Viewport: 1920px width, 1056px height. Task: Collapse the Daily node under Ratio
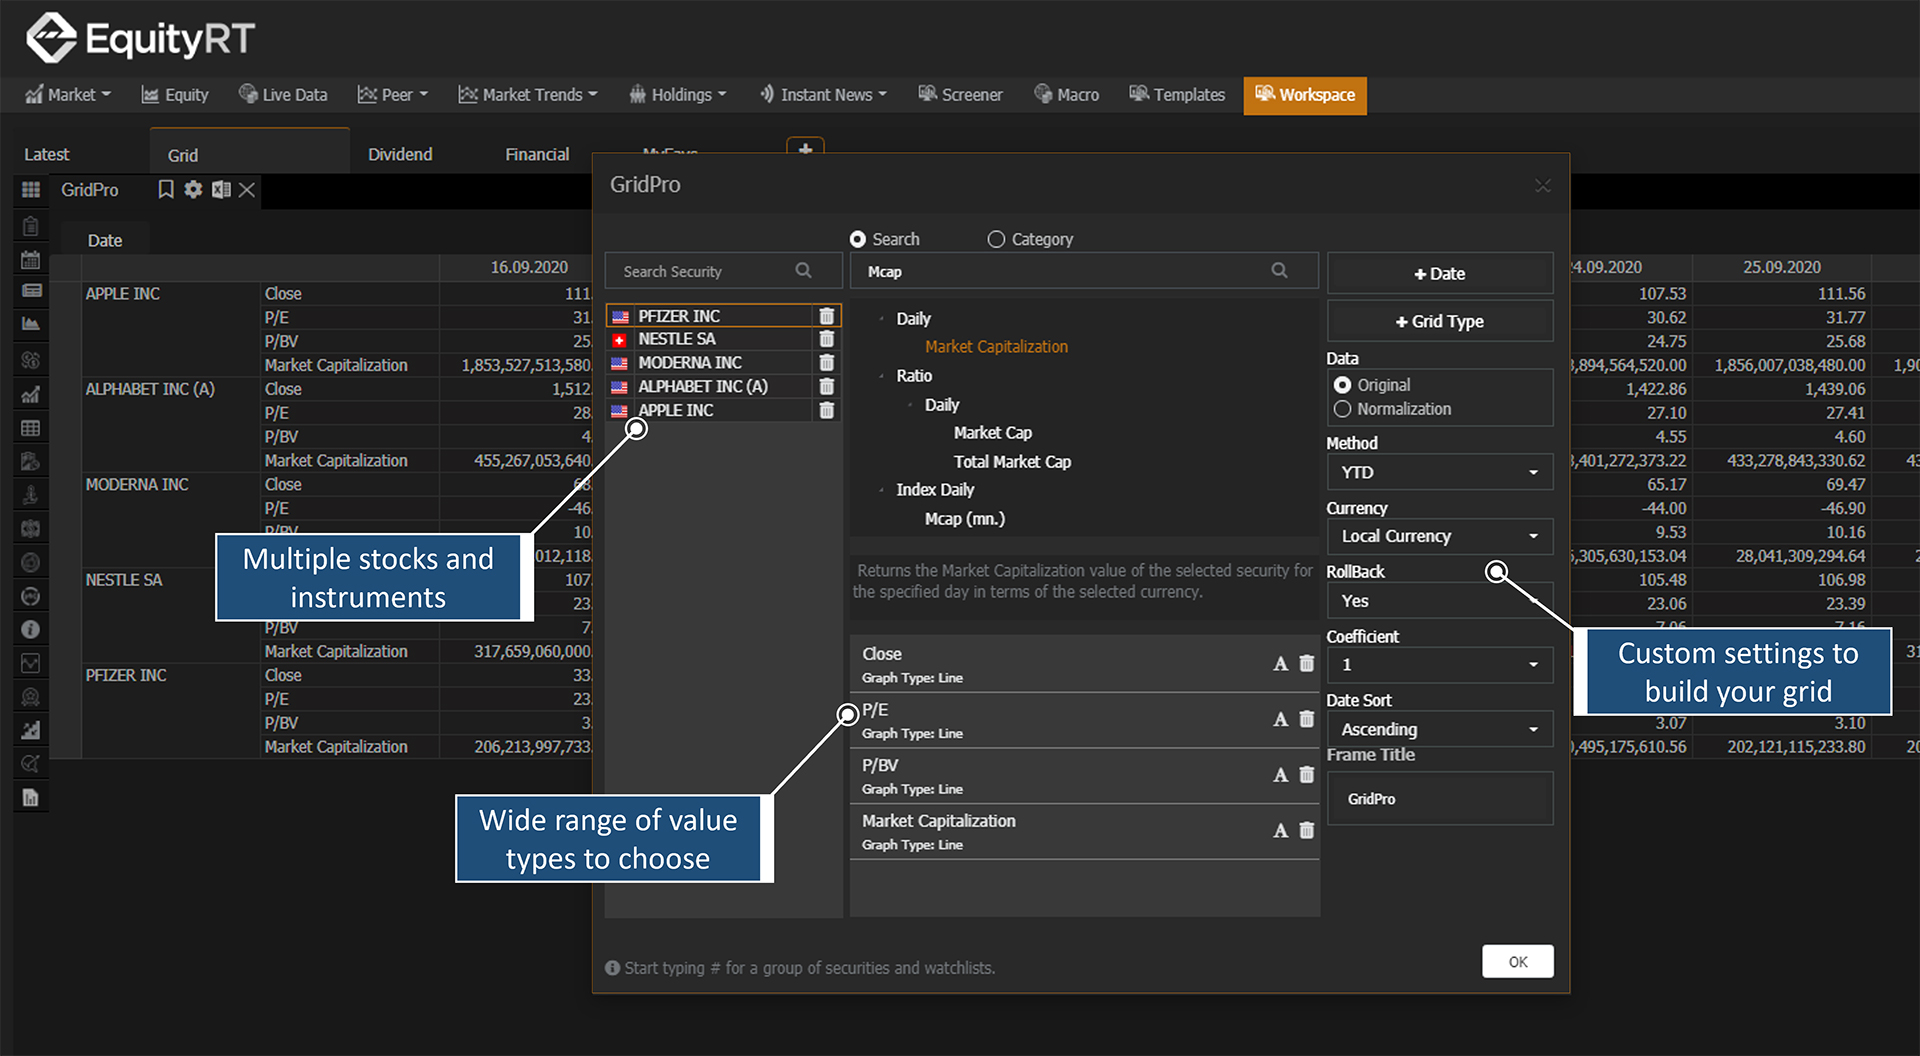pos(910,405)
